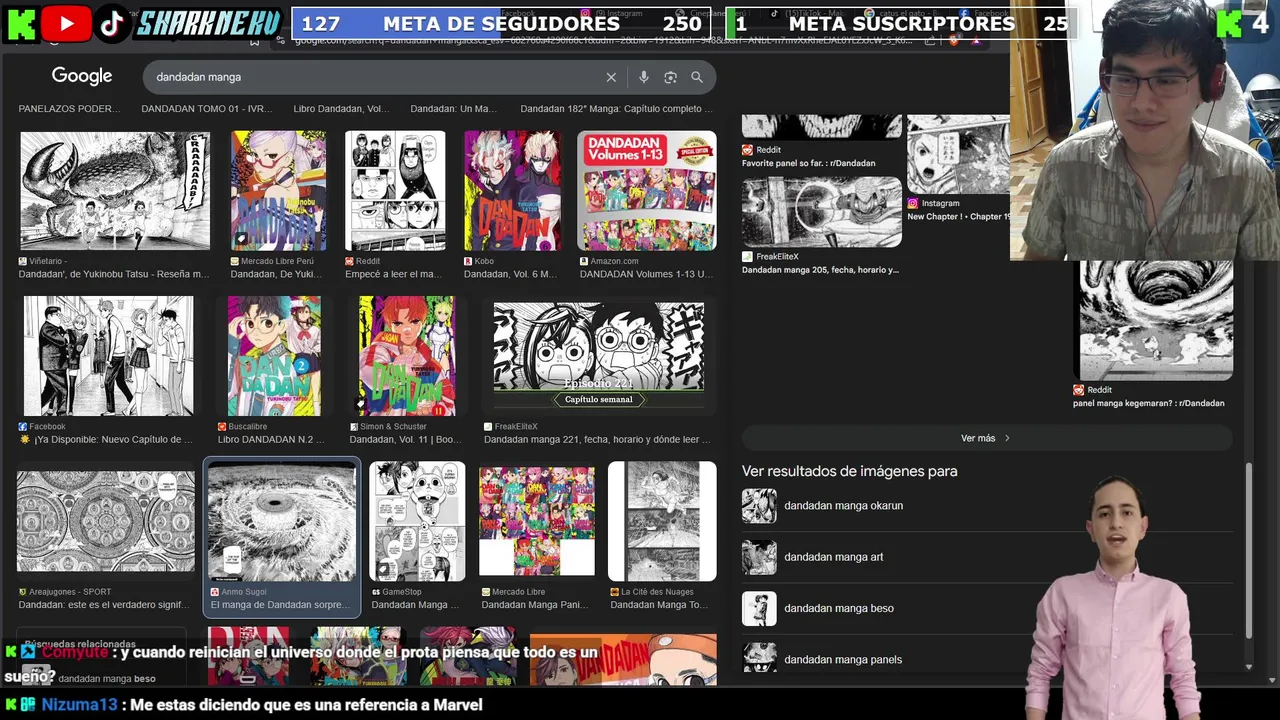Click 'Dandadan, Vol. 6 M...' result title
The width and height of the screenshot is (1280, 720).
tap(510, 274)
